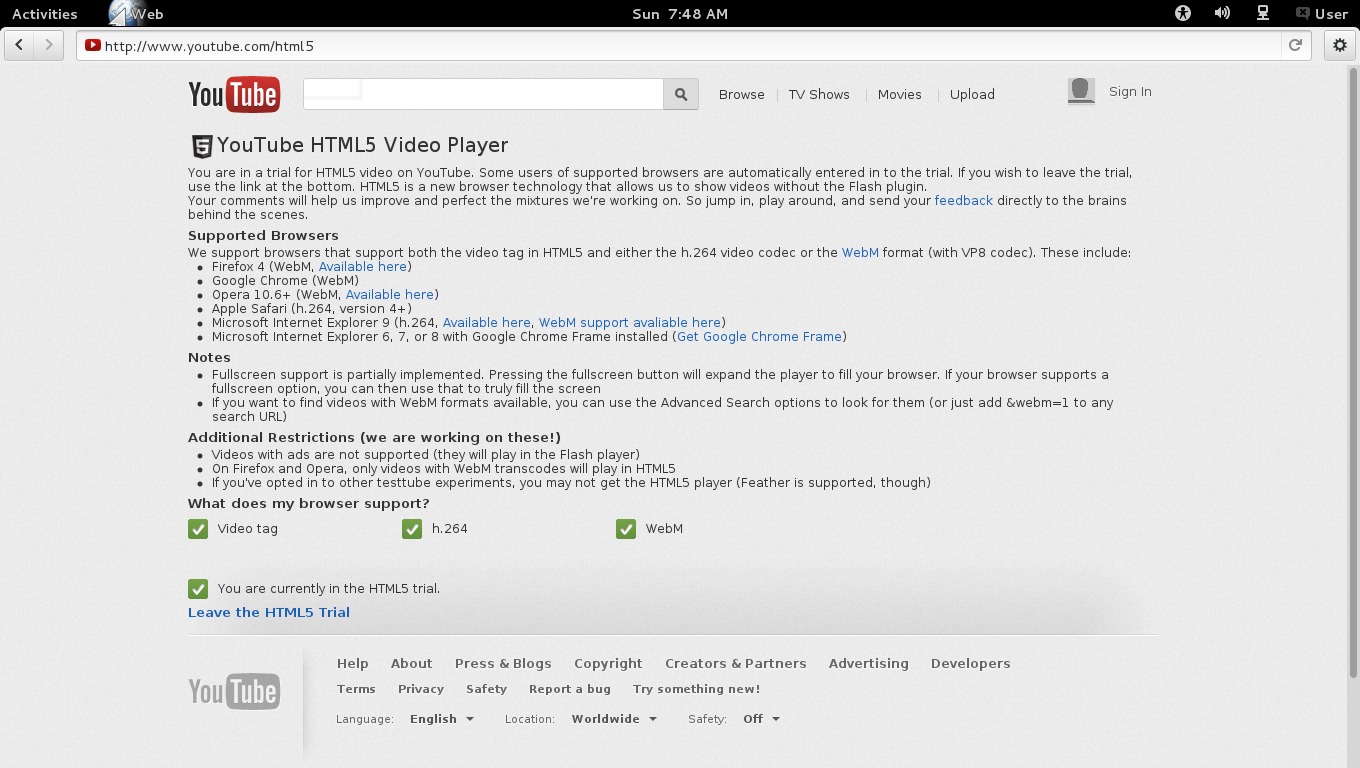
Task: Reload the page with the refresh icon
Action: tap(1295, 45)
